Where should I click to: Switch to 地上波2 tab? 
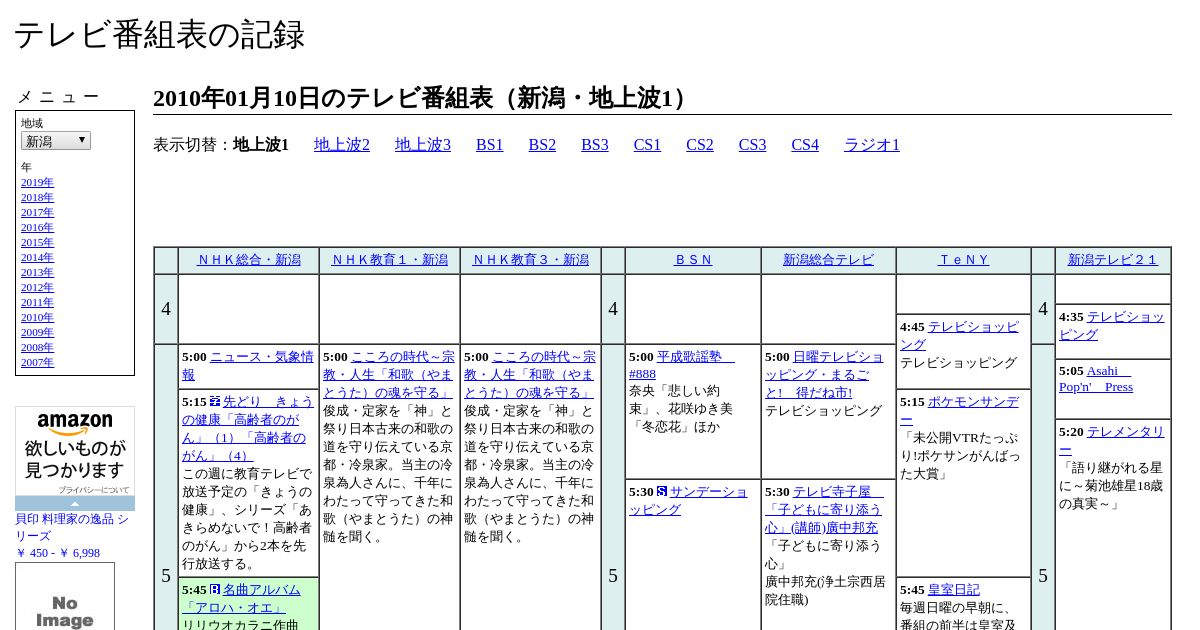[x=342, y=145]
